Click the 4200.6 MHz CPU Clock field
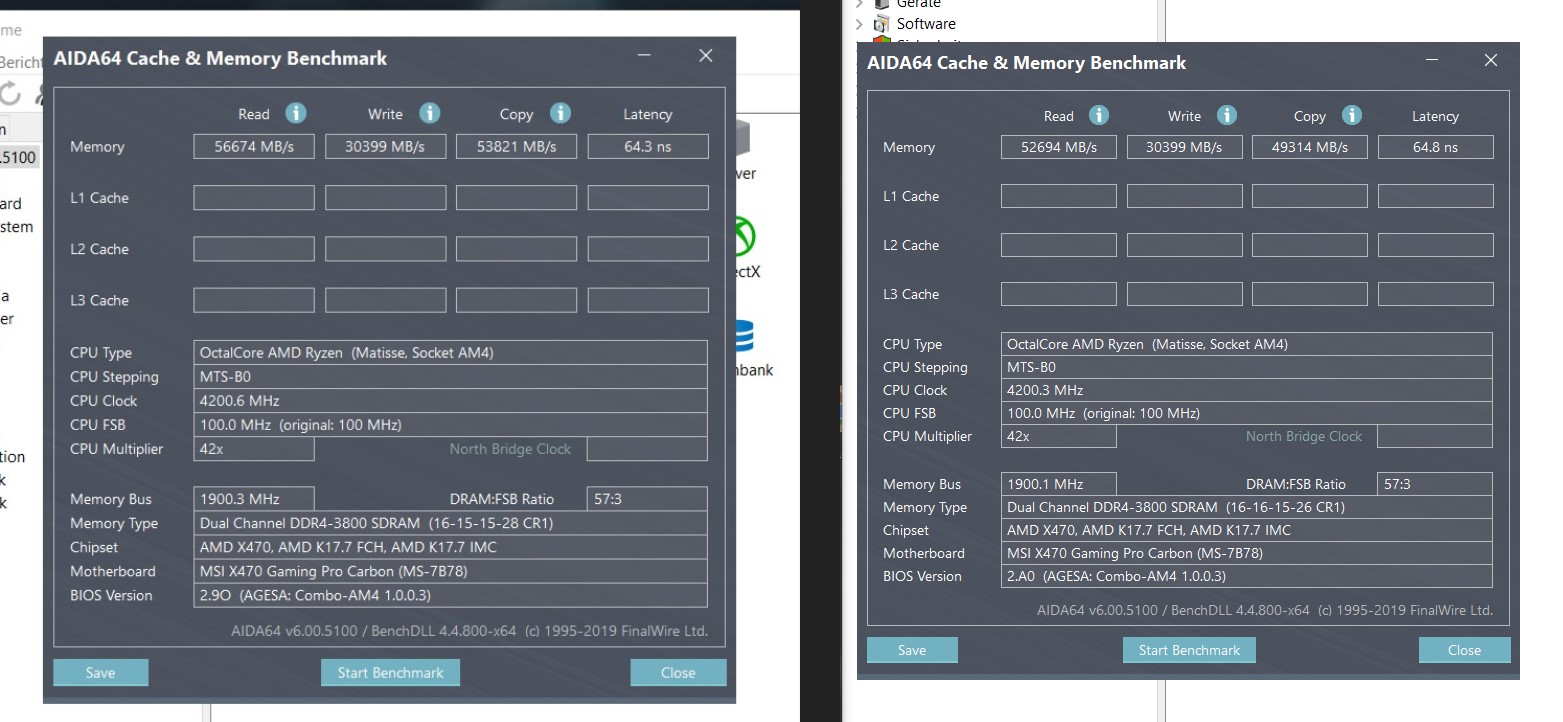 click(x=450, y=400)
